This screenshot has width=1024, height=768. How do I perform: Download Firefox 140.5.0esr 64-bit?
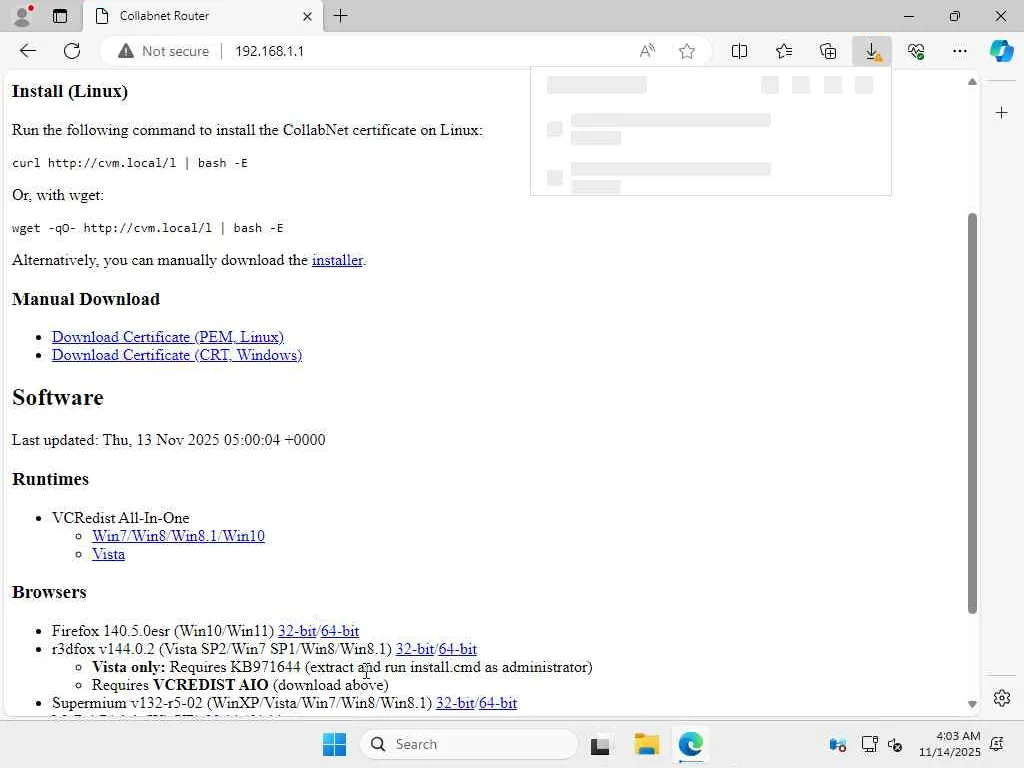(x=340, y=631)
